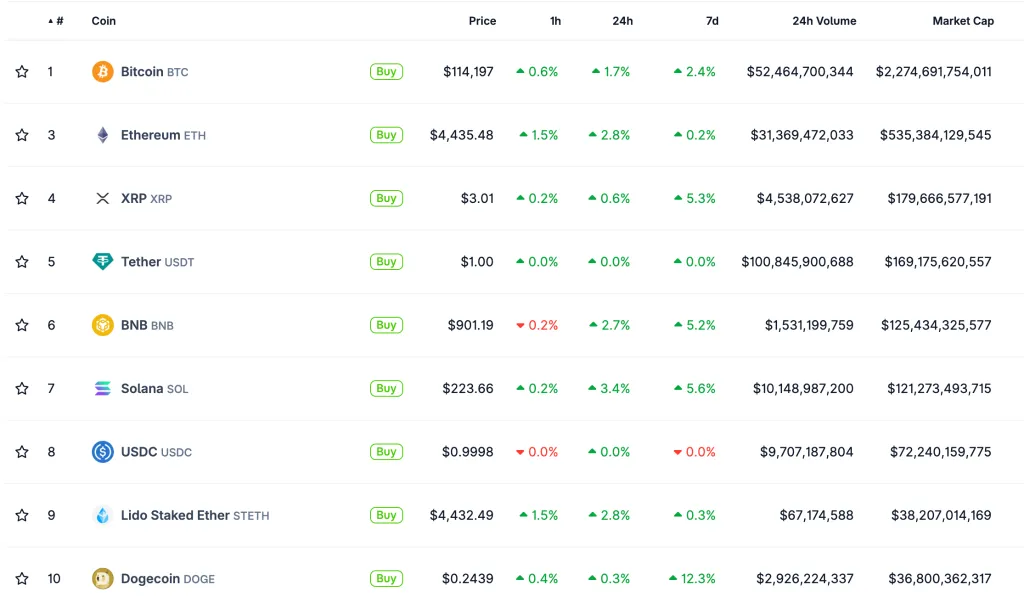Click the Solana logo icon
This screenshot has width=1024, height=609.
(x=102, y=388)
